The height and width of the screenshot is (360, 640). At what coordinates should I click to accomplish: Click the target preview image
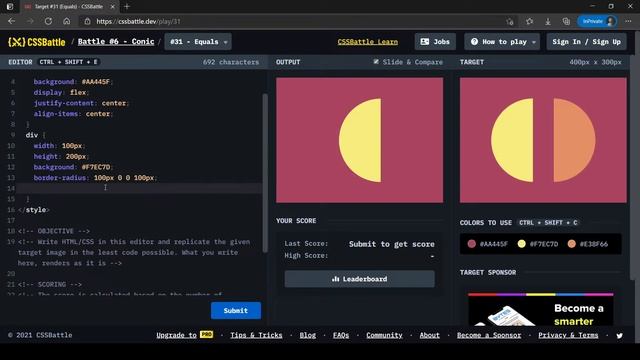(543, 140)
